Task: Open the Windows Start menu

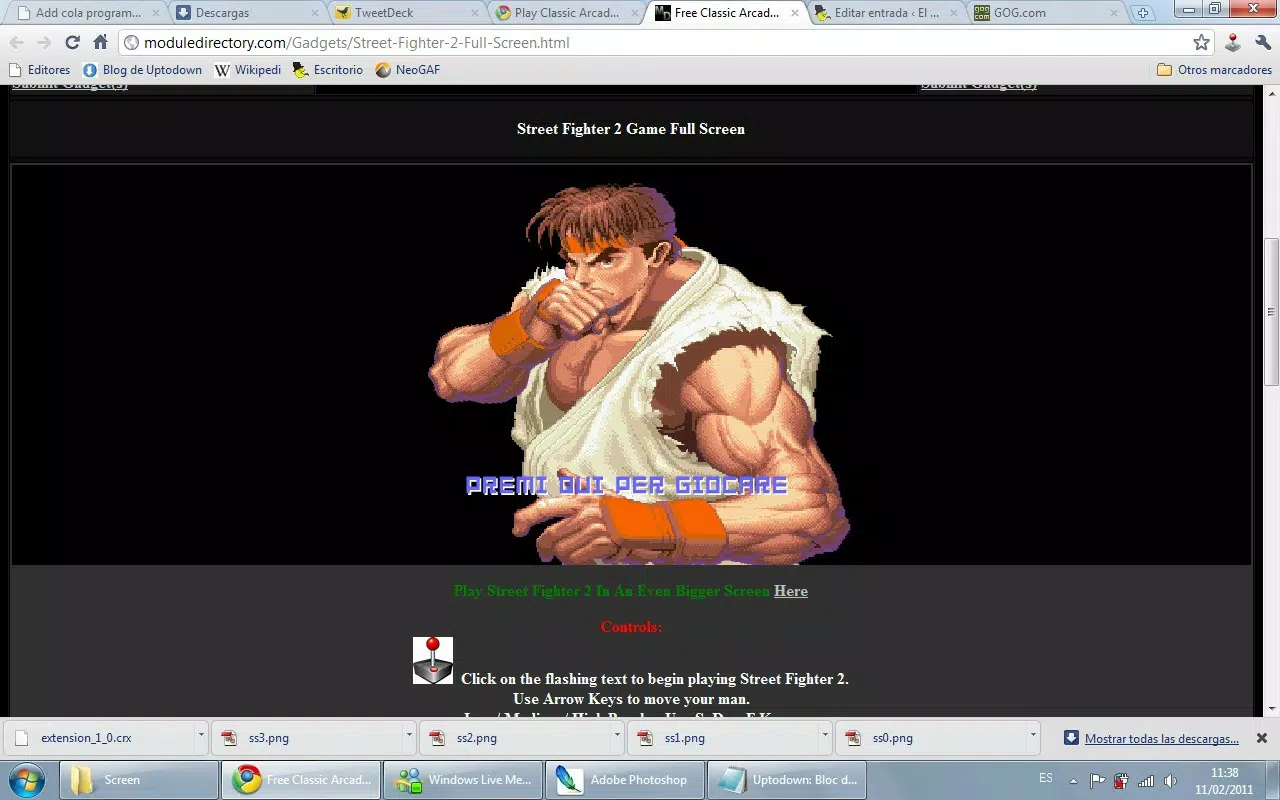Action: 27,779
